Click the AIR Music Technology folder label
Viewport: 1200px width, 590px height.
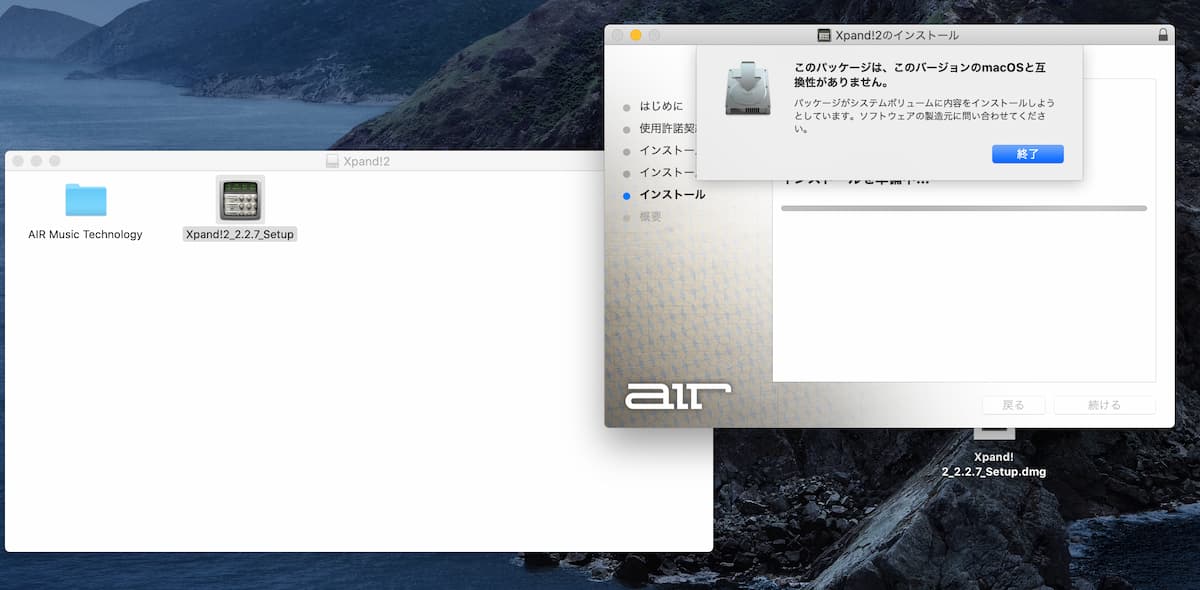tap(85, 235)
